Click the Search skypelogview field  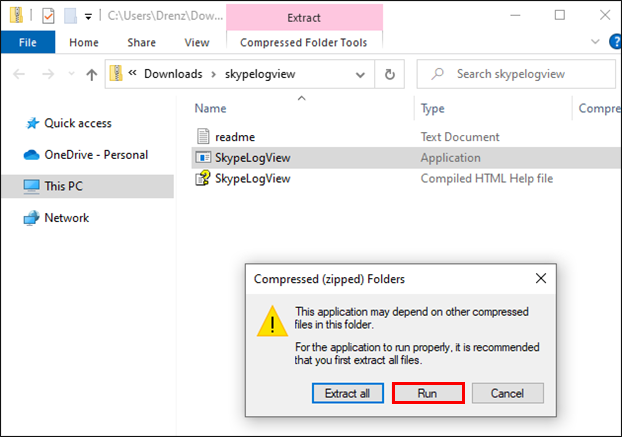tap(520, 74)
